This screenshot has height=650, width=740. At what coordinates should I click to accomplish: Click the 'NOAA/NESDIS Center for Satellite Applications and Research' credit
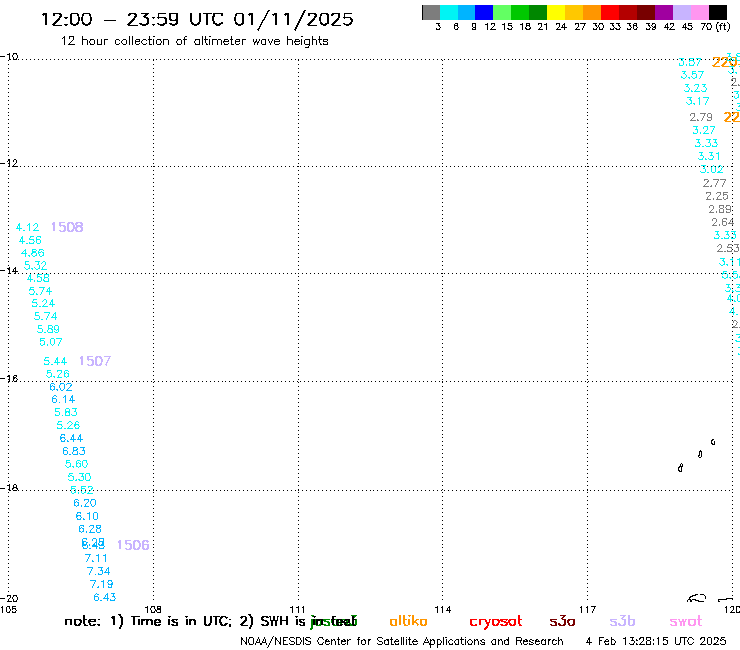tap(402, 641)
